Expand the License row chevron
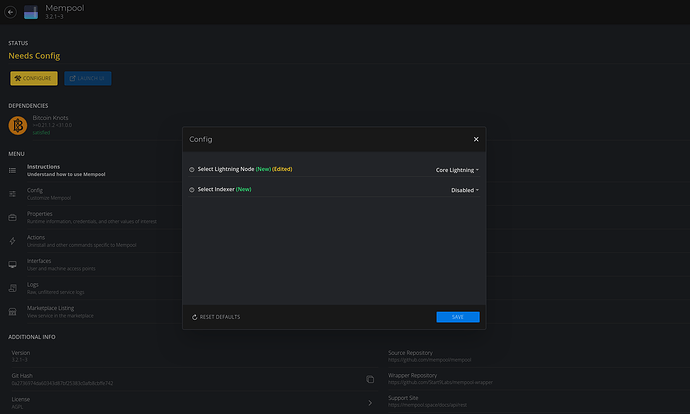Screen dimensions: 690x414 370,403
